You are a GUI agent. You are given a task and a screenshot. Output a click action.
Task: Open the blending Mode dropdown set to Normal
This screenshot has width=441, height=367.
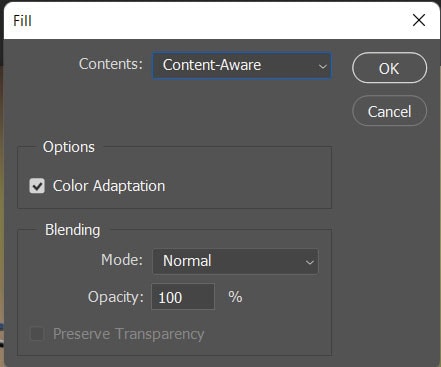[235, 261]
